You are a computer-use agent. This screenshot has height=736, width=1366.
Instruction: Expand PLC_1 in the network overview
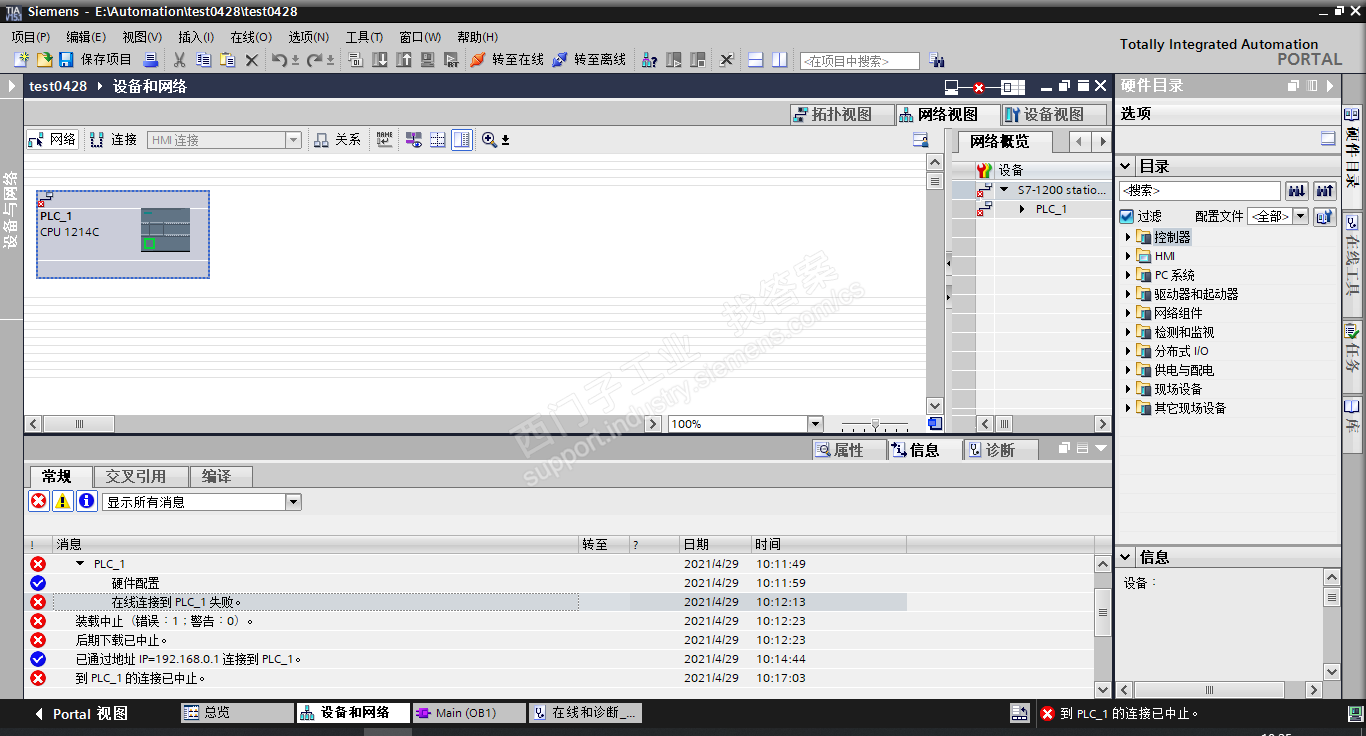pos(1022,209)
